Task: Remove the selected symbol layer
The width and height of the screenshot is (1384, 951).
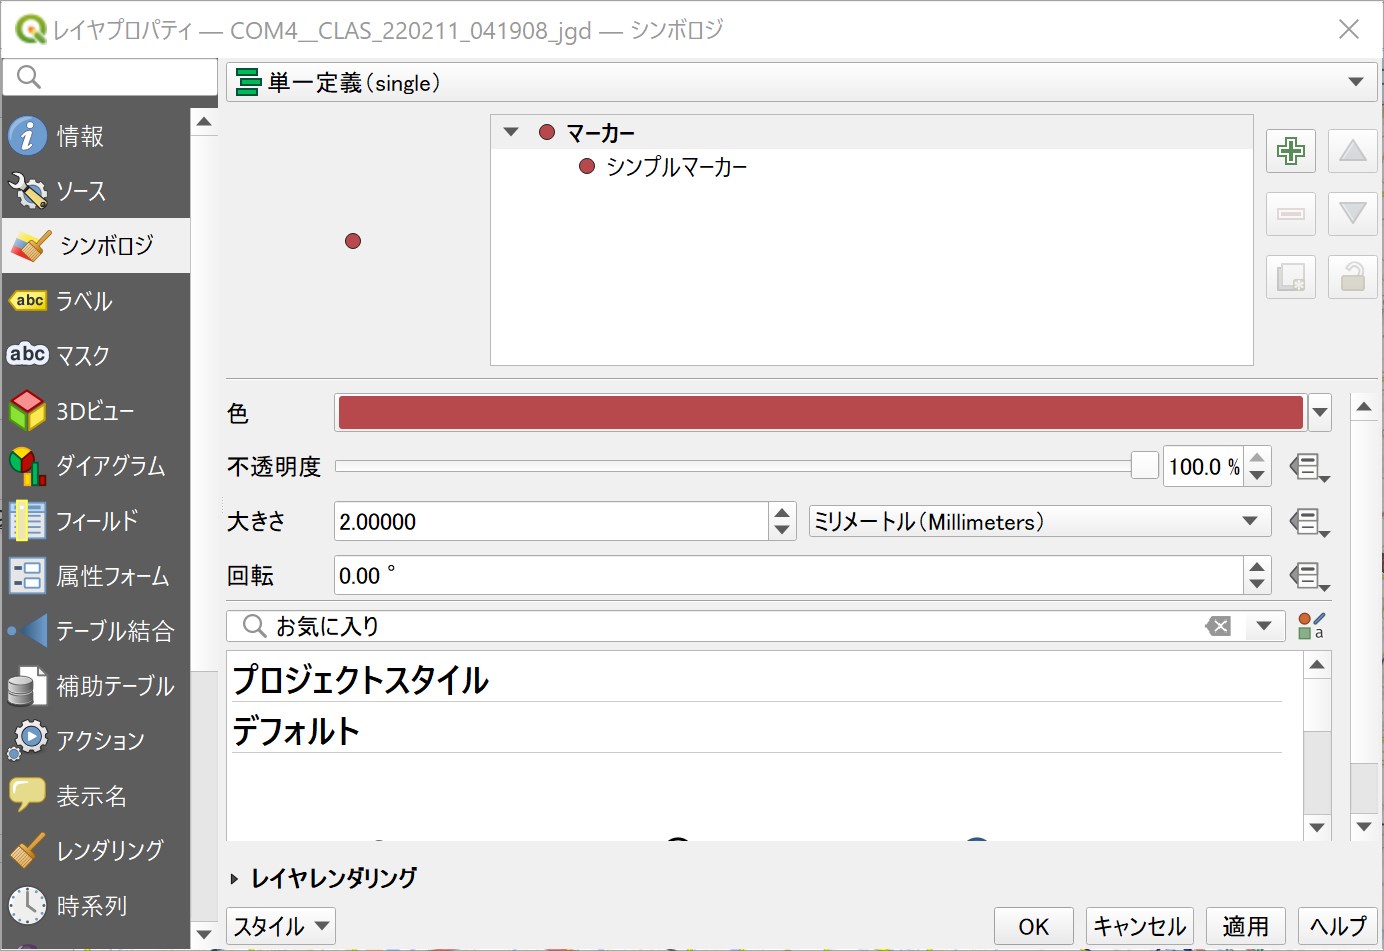Action: 1290,213
